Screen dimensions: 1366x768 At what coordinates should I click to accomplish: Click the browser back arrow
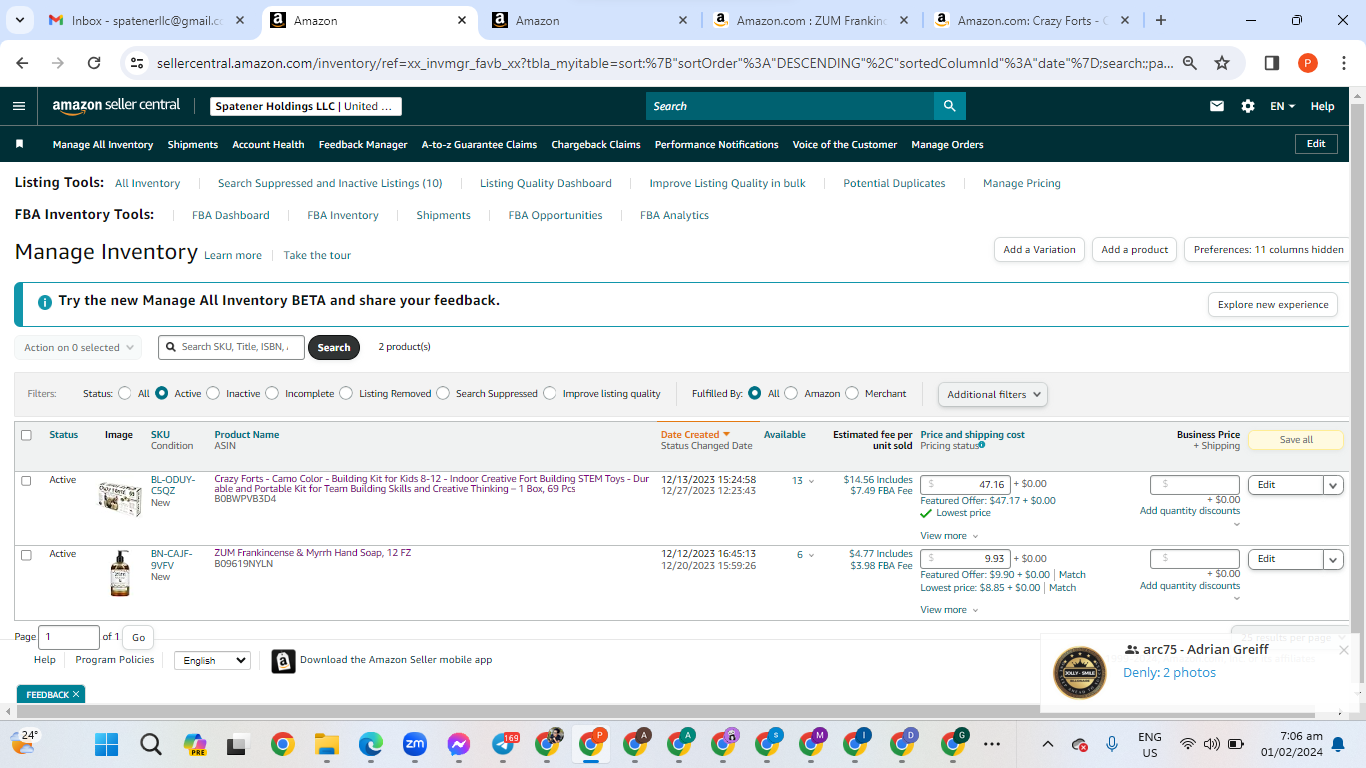coord(23,63)
